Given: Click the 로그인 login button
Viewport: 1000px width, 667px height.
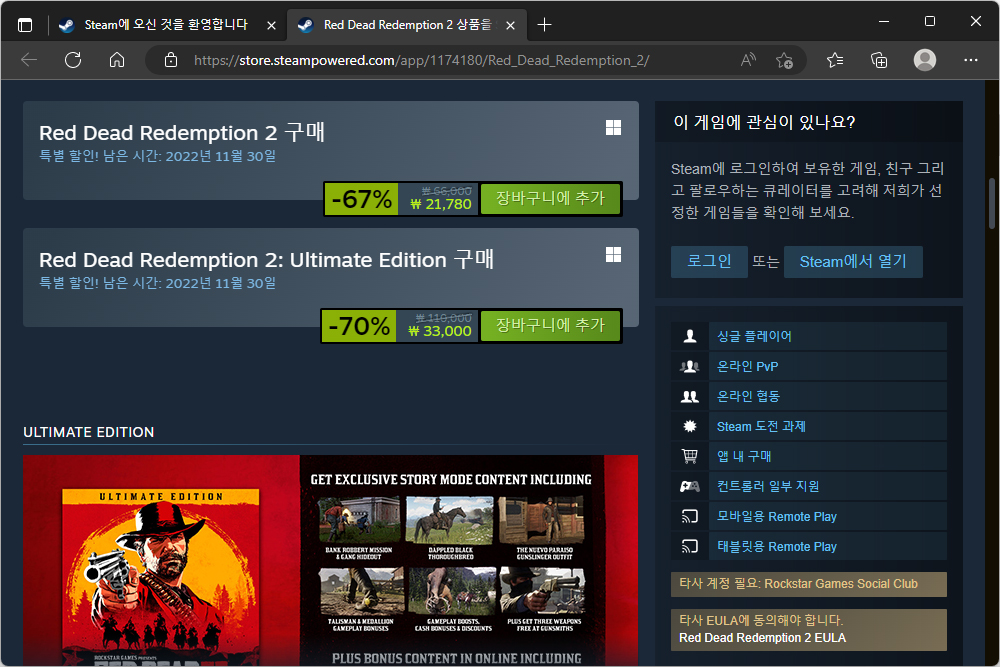Looking at the screenshot, I should tap(709, 261).
